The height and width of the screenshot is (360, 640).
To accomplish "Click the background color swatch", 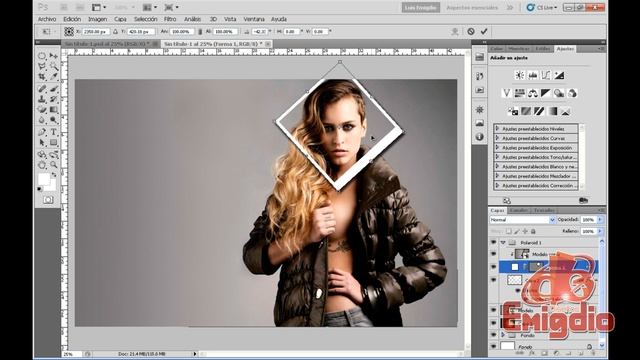I will pyautogui.click(x=51, y=186).
